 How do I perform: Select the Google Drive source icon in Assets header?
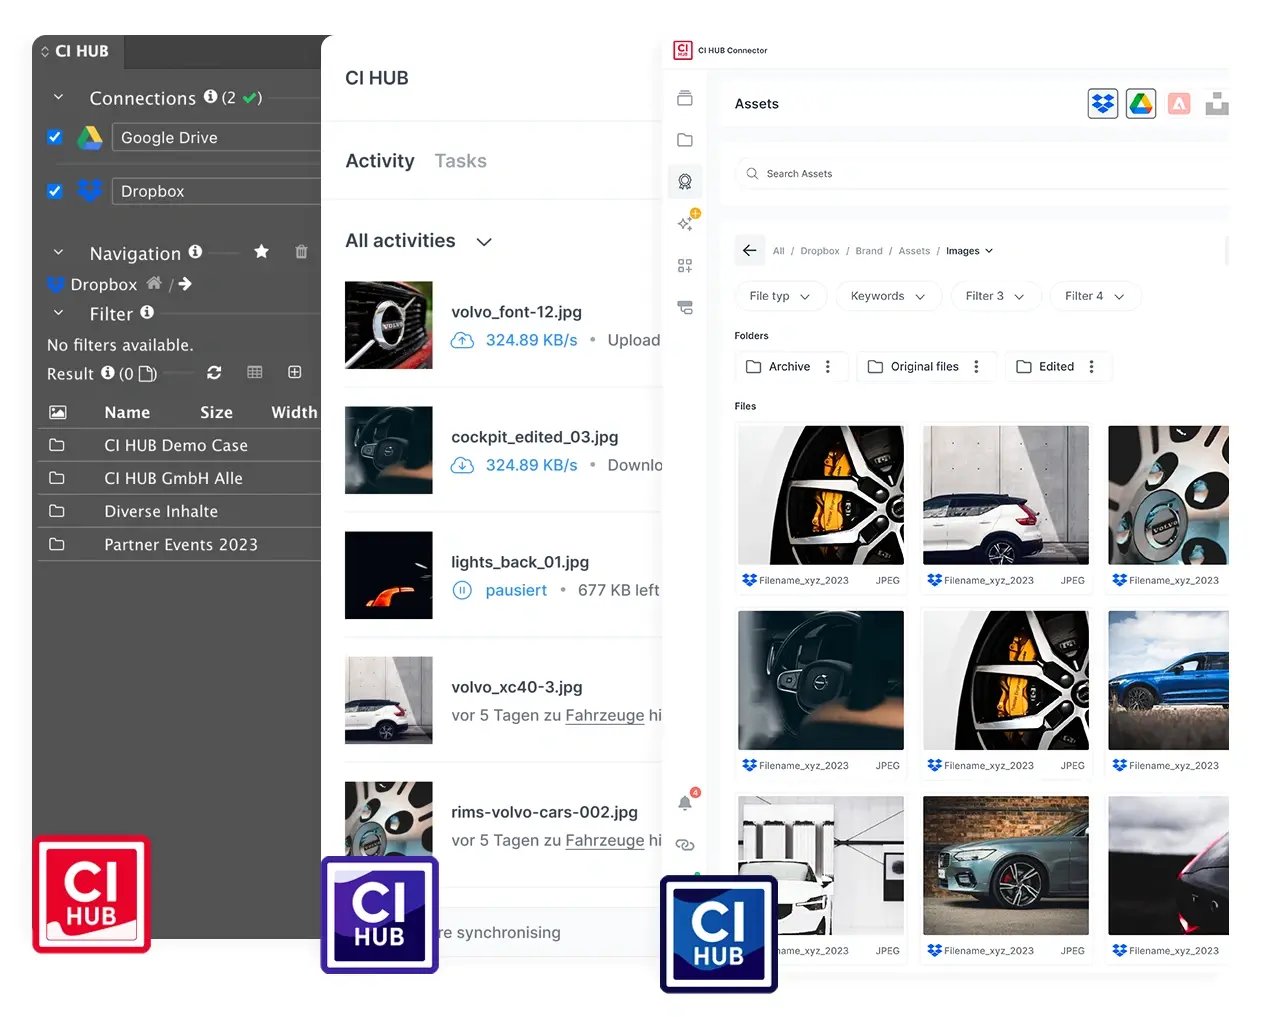pos(1141,103)
